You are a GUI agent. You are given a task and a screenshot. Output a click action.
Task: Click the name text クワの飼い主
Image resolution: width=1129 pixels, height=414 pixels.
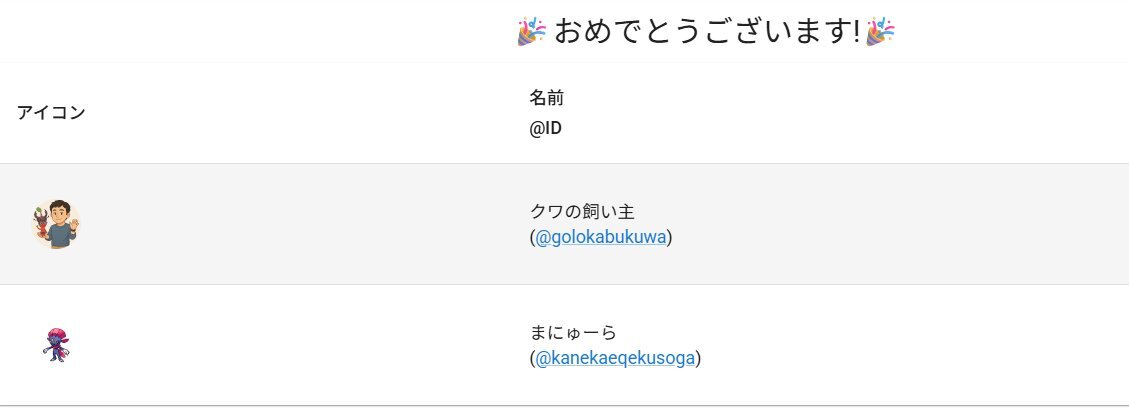coord(582,211)
